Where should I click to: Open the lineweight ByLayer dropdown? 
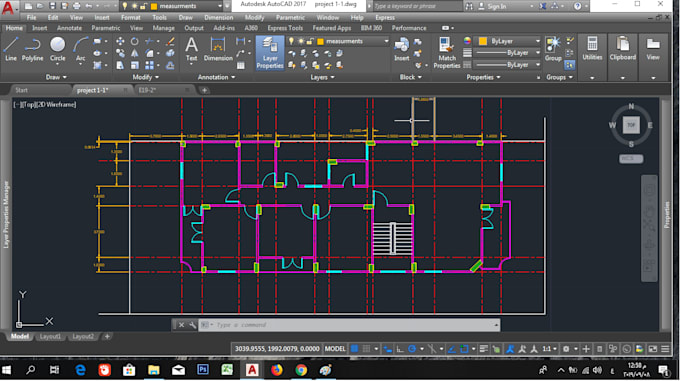click(x=538, y=53)
